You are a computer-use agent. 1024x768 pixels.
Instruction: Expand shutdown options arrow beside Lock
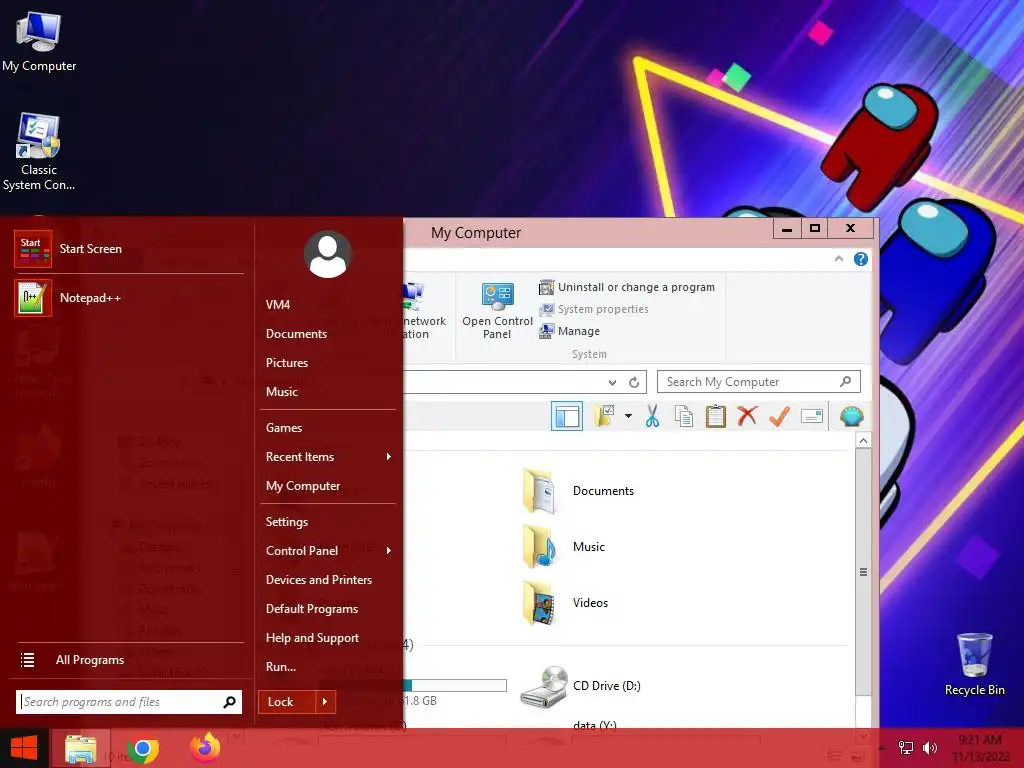pyautogui.click(x=325, y=702)
